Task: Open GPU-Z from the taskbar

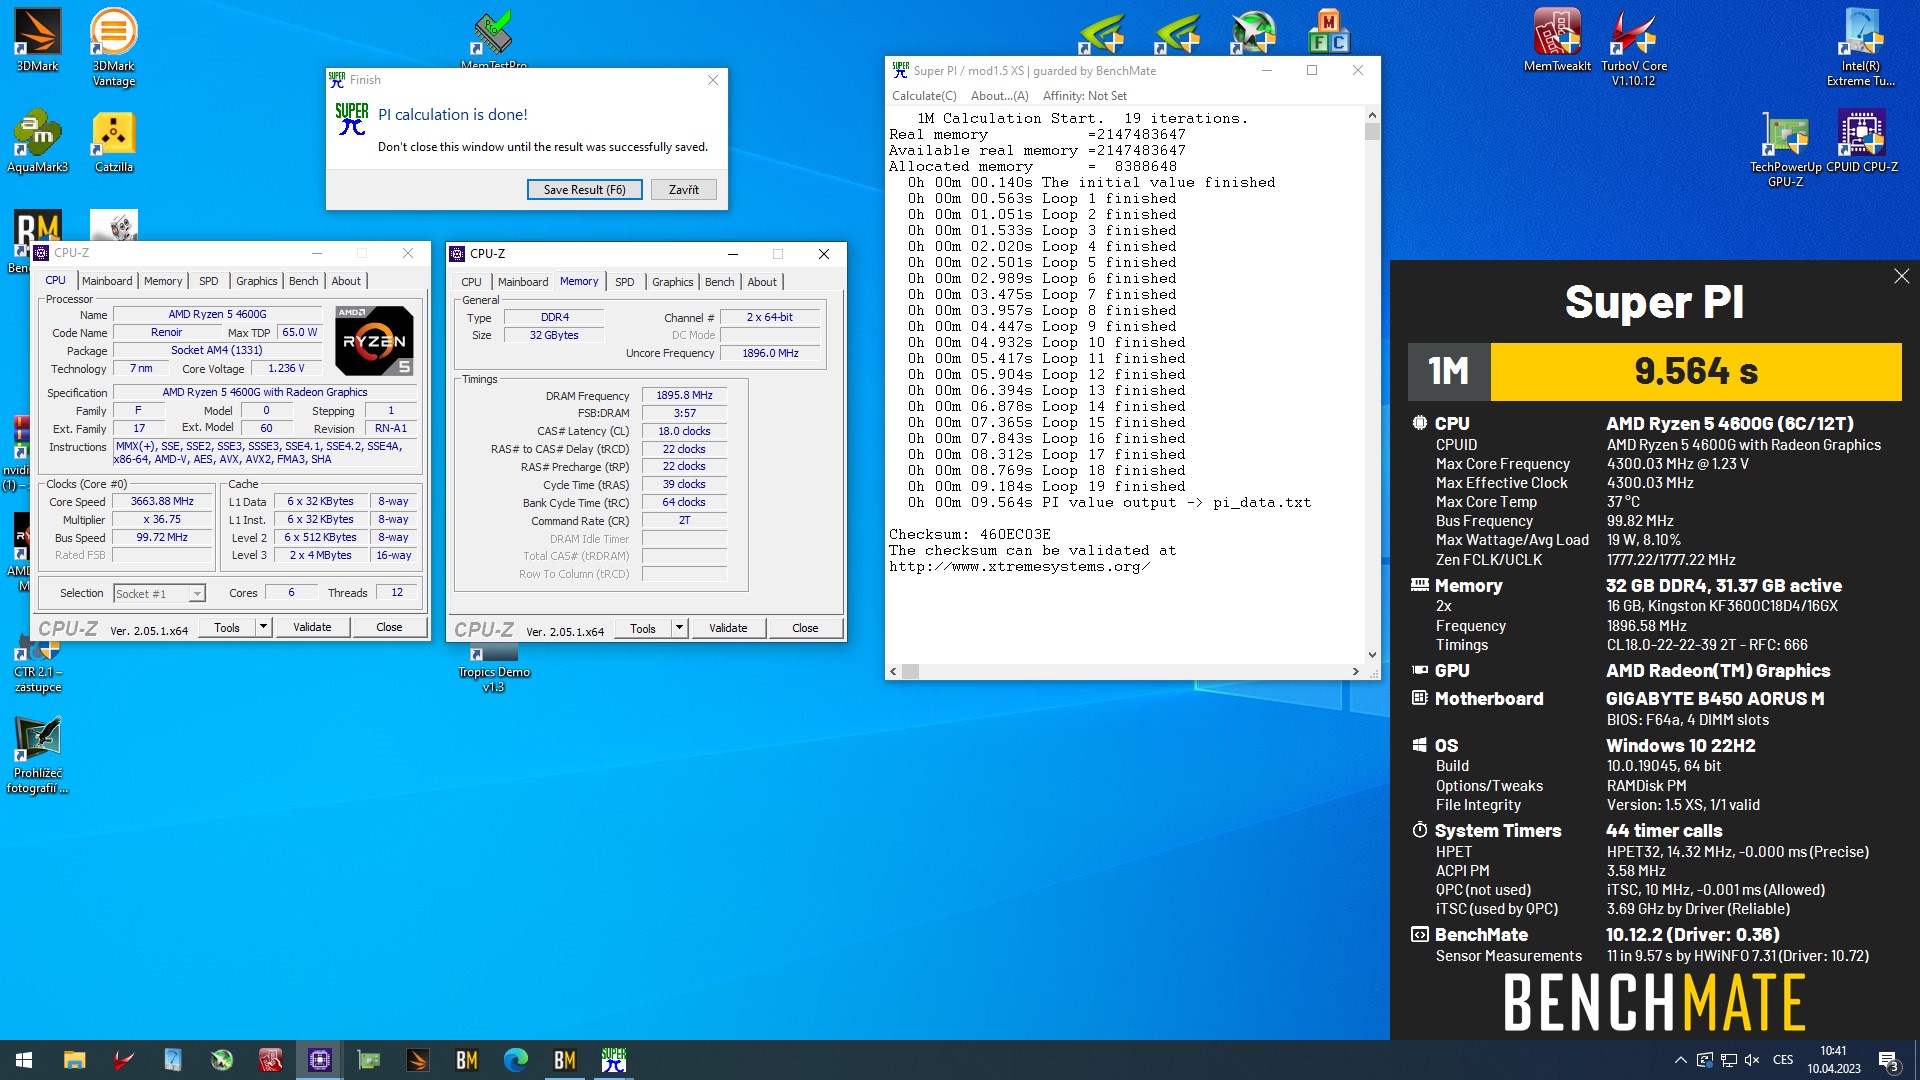Action: pyautogui.click(x=368, y=1060)
